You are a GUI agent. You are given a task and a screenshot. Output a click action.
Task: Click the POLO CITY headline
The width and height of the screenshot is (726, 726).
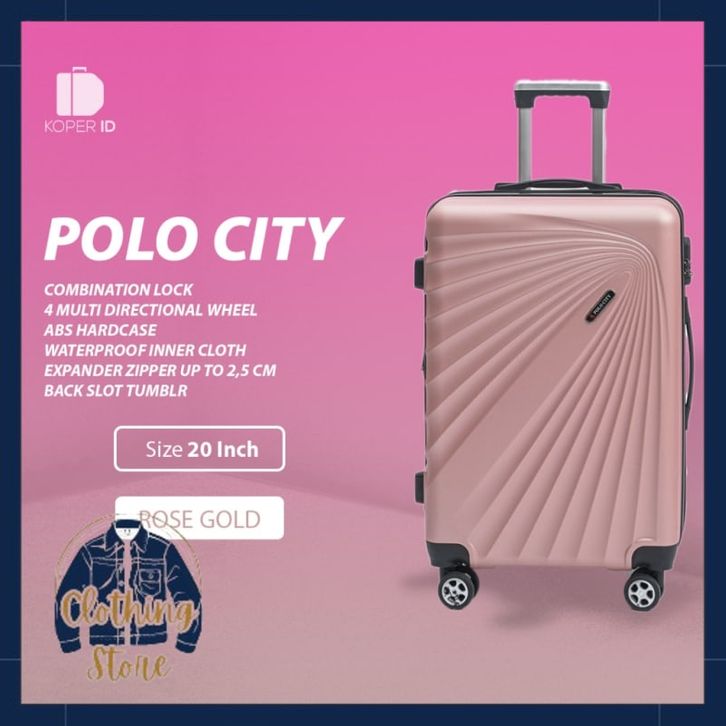click(x=194, y=239)
